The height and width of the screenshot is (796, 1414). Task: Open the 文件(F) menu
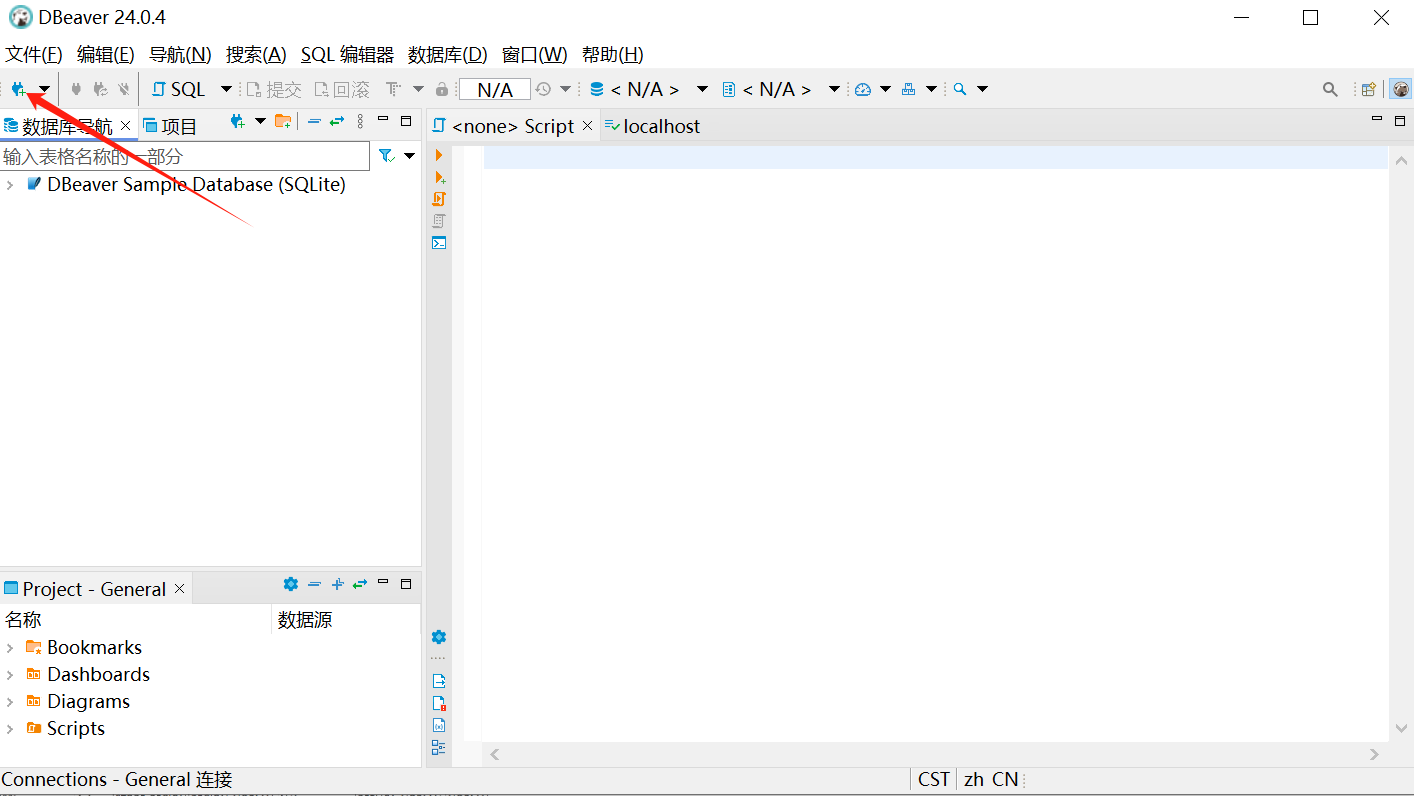pos(34,55)
